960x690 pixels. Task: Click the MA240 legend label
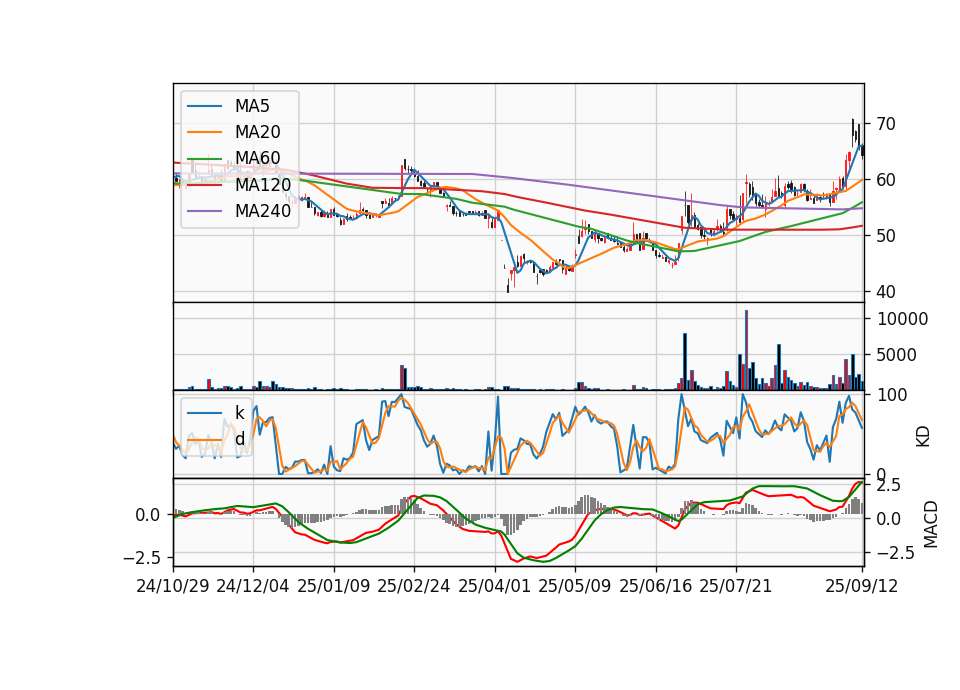point(263,211)
